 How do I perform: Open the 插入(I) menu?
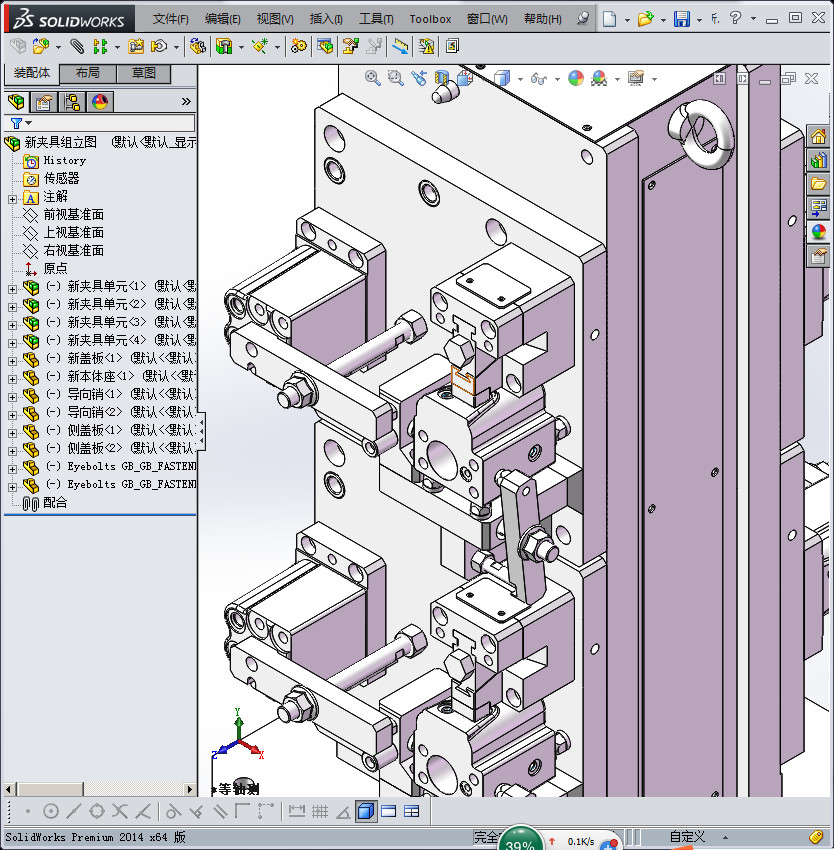[x=326, y=19]
